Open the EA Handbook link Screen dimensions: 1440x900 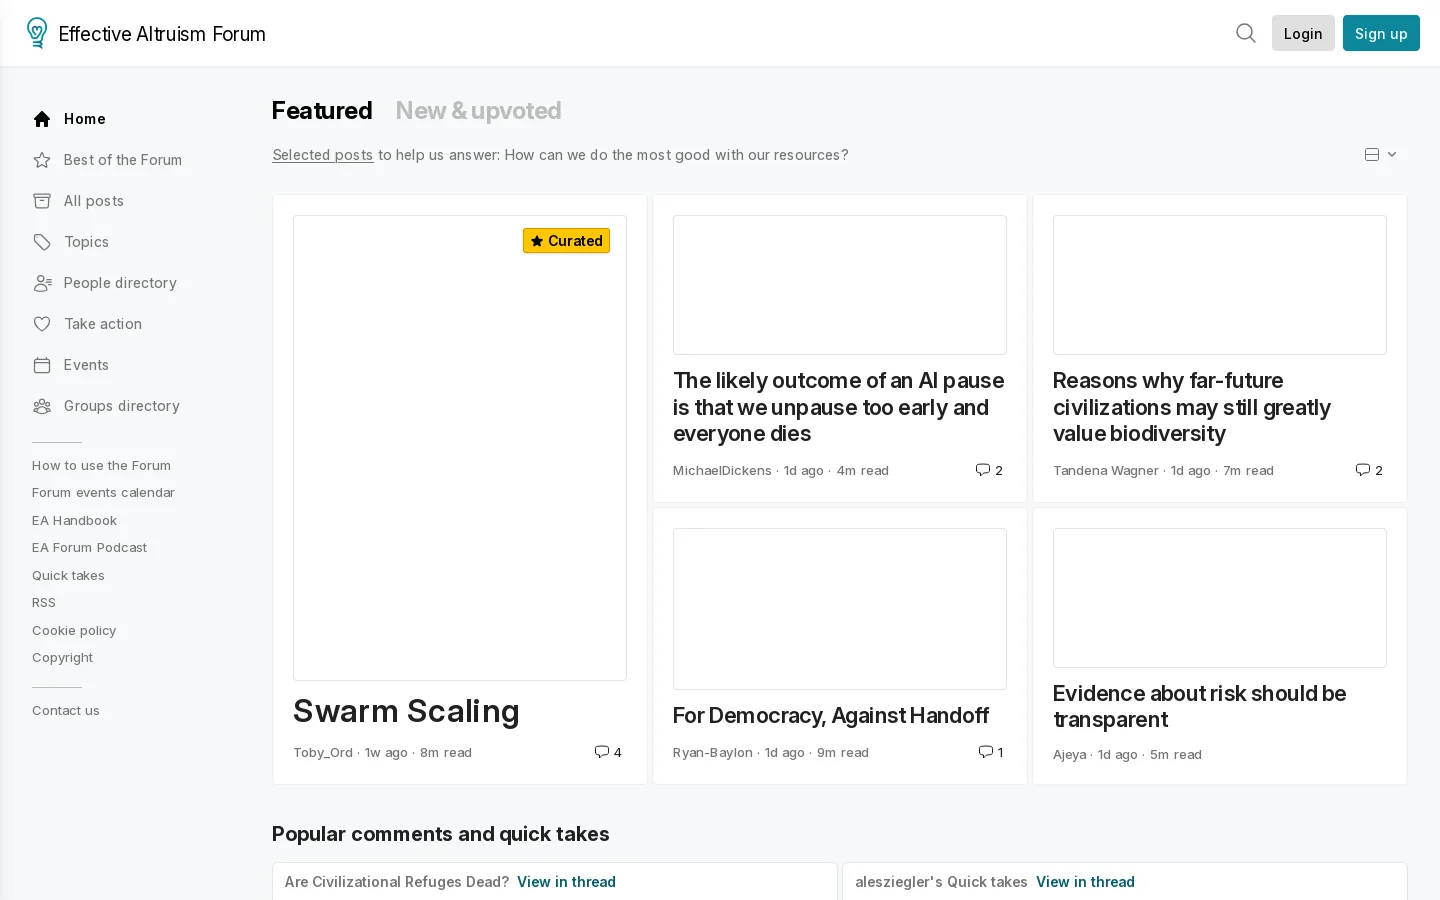pyautogui.click(x=74, y=520)
